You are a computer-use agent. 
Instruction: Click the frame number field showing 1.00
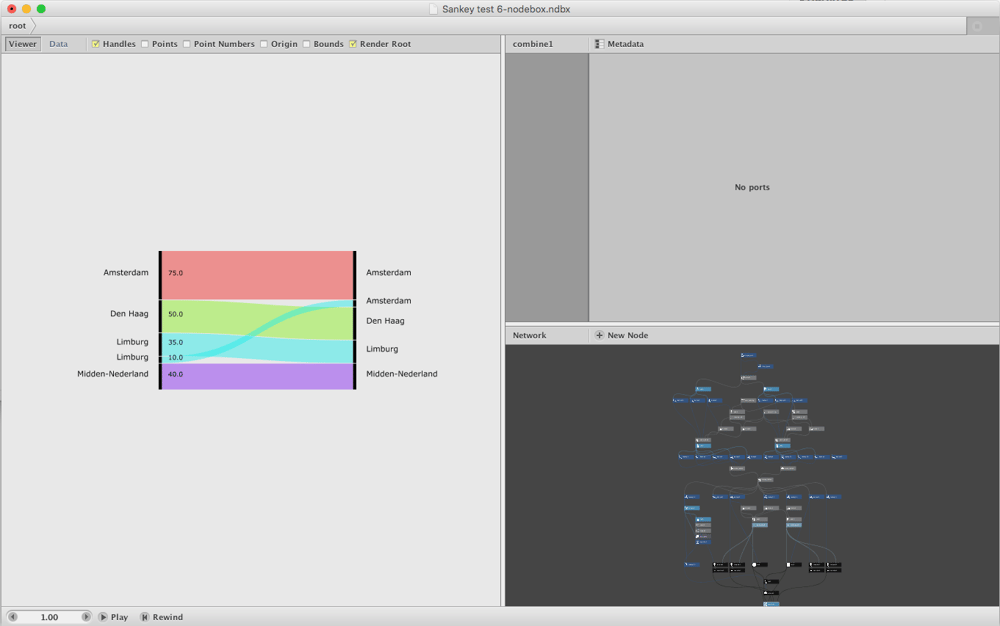49,617
